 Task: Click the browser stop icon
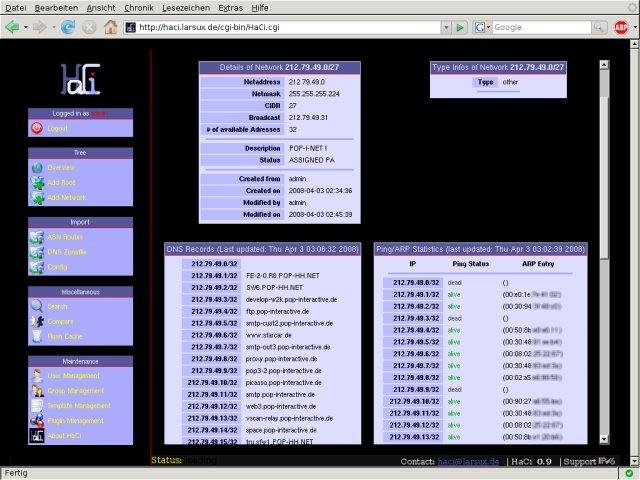click(89, 28)
